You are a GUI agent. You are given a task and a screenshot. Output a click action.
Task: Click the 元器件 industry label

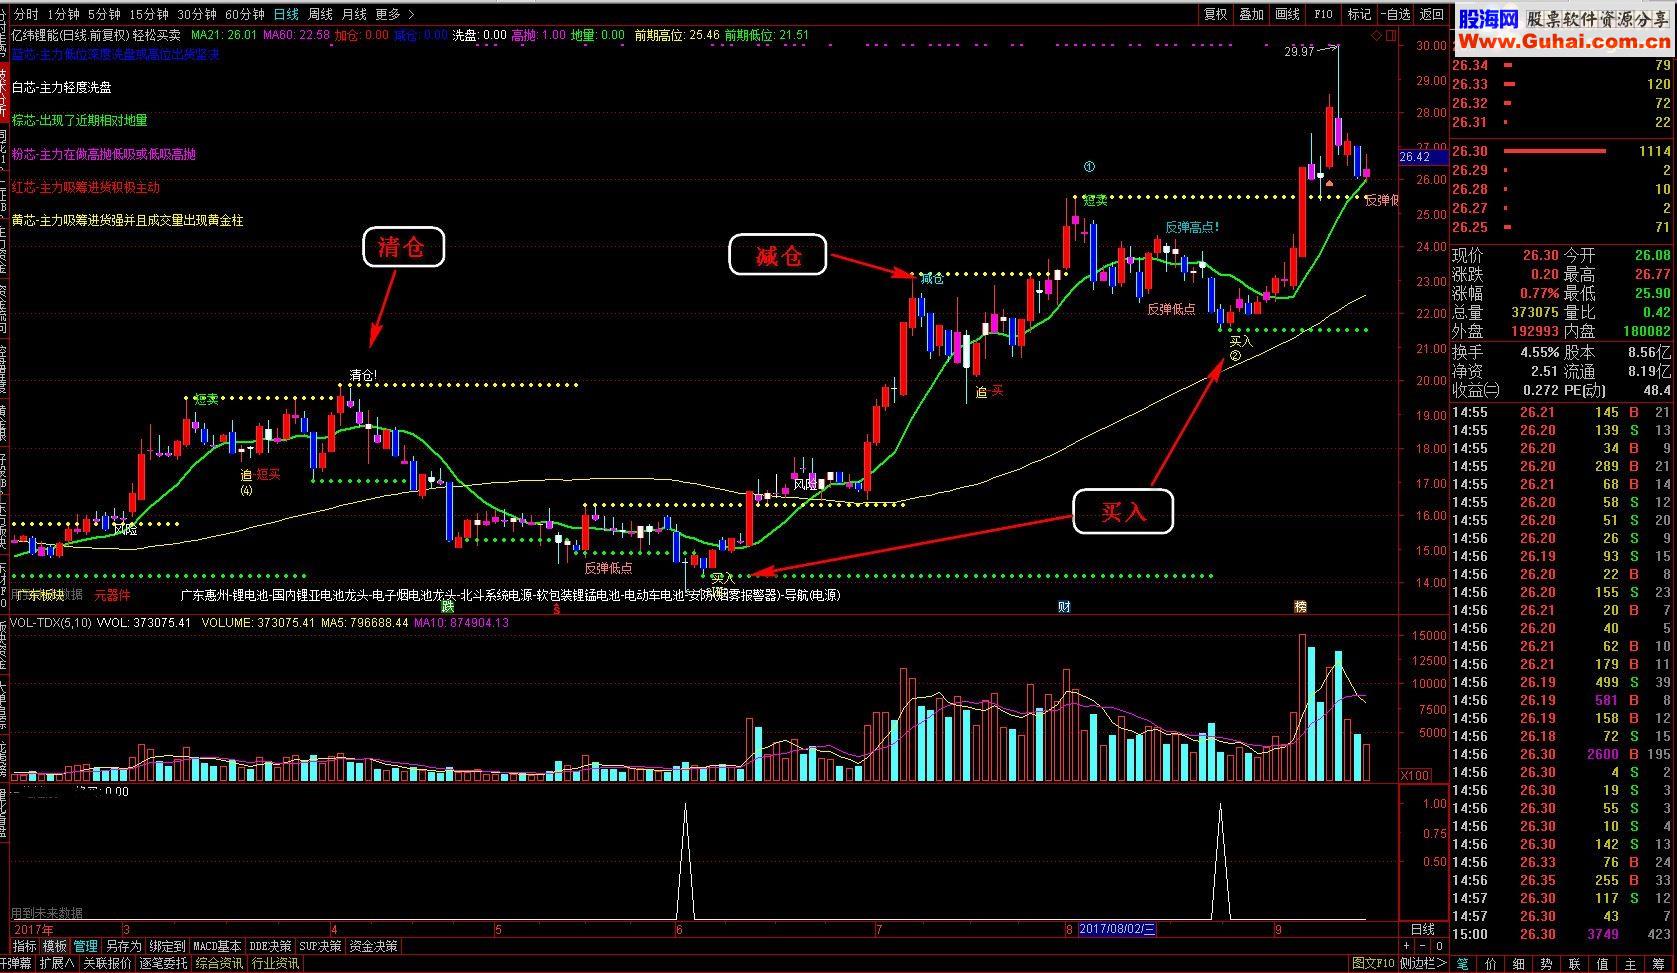pos(112,595)
